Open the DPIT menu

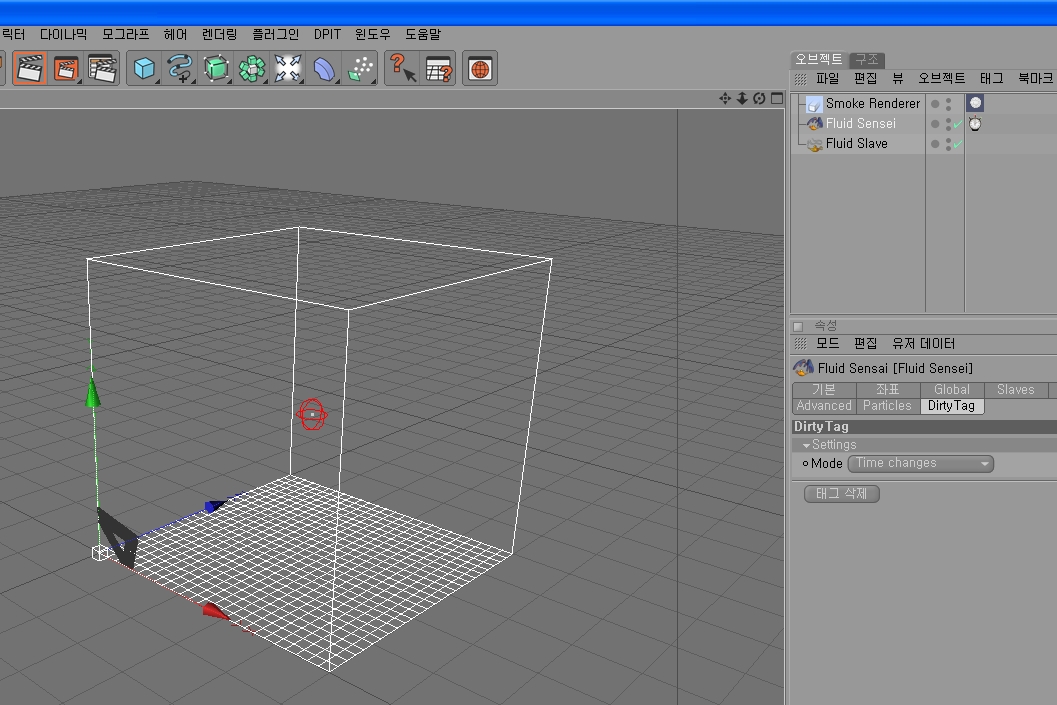point(327,34)
